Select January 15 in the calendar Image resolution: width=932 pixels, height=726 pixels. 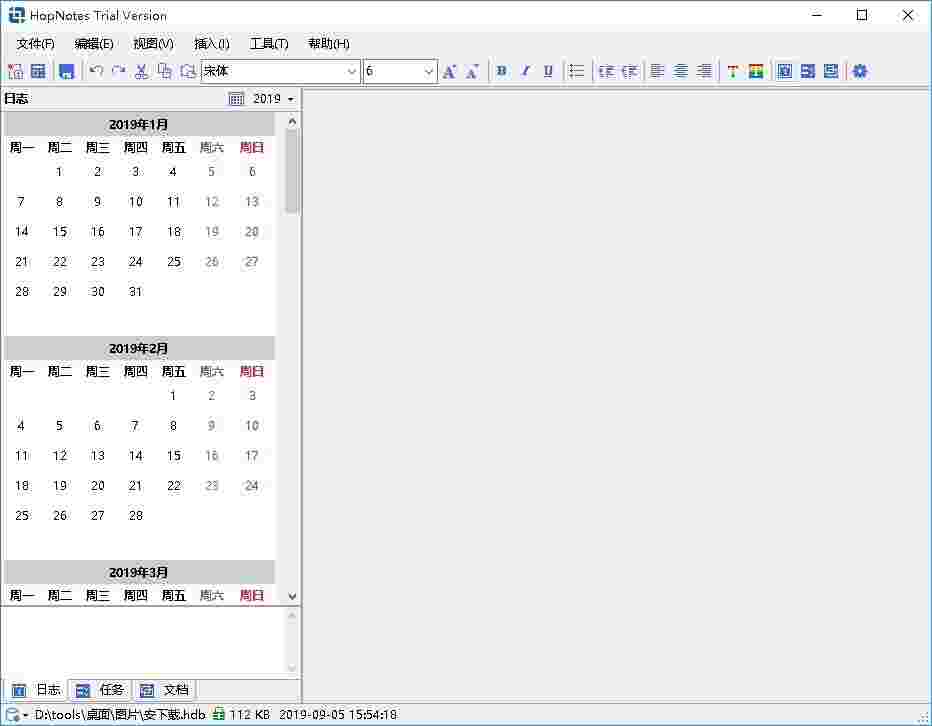coord(59,231)
